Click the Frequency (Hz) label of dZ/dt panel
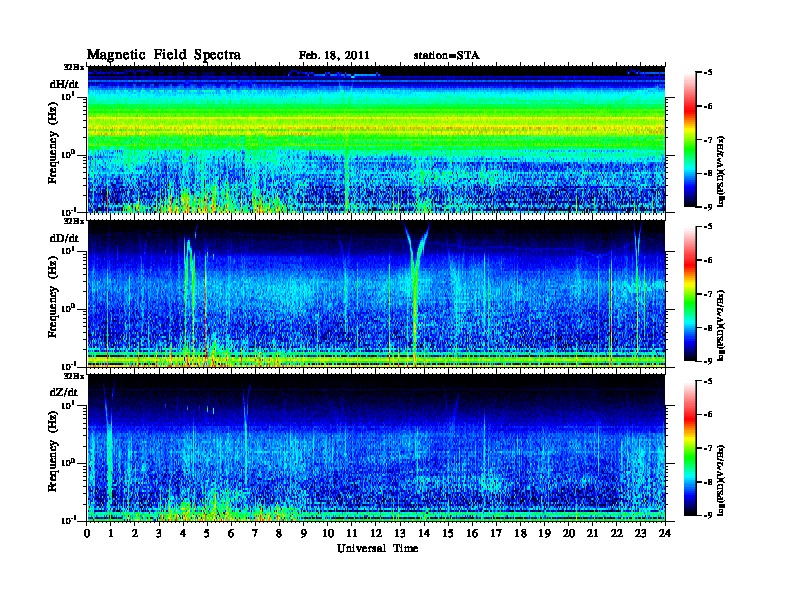 53,450
